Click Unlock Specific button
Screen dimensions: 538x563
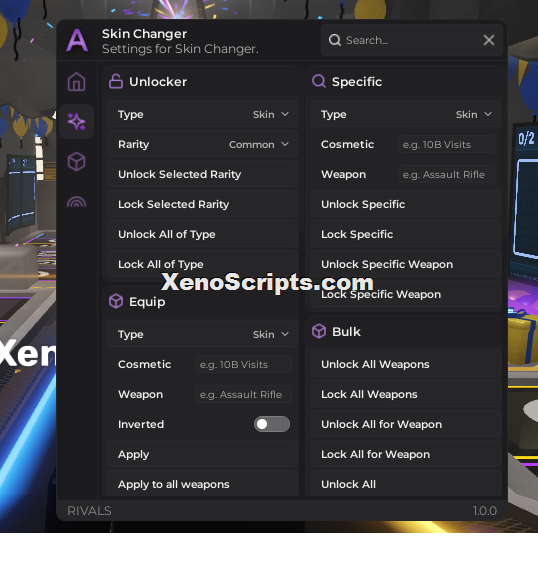point(405,204)
